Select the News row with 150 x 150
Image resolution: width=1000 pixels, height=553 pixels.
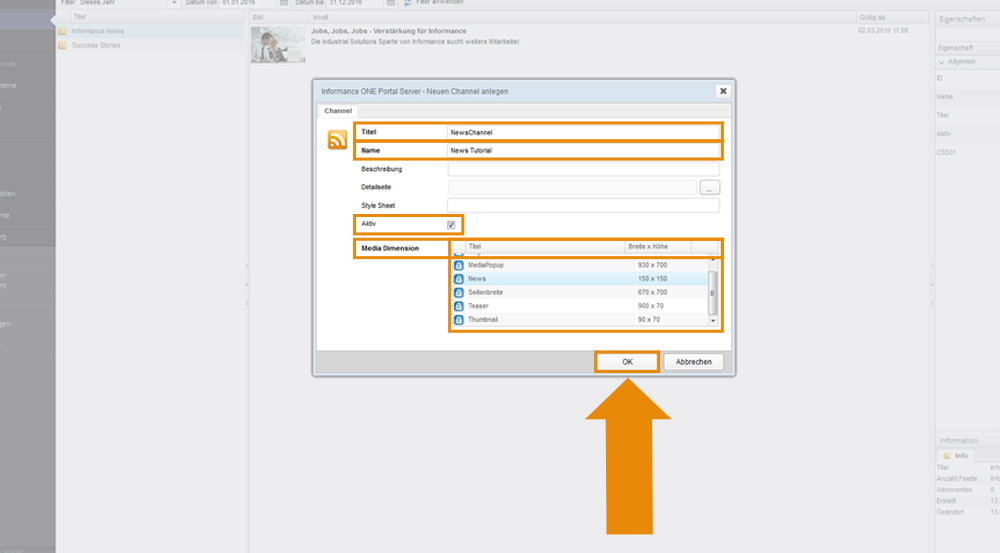(x=580, y=279)
